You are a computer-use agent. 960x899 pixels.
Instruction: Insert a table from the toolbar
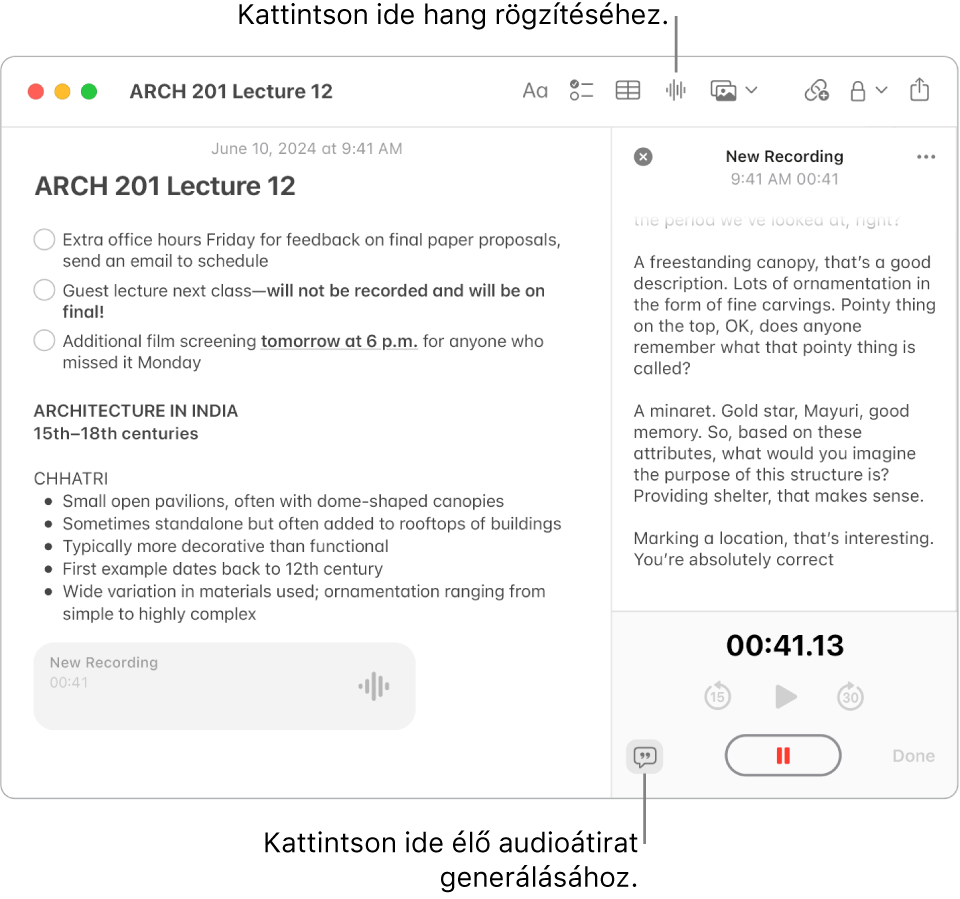coord(628,90)
